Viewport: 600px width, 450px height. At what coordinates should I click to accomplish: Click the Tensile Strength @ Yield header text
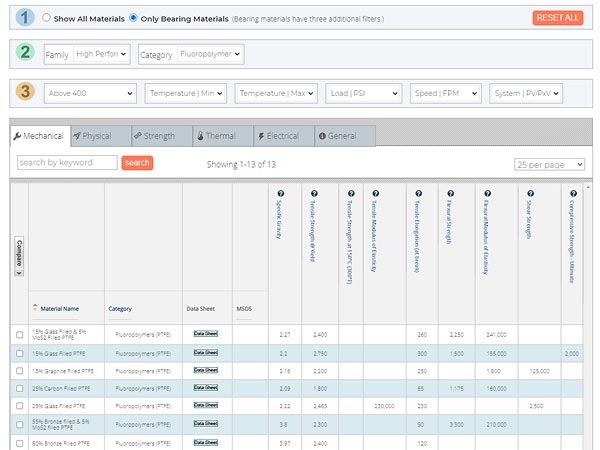[313, 231]
